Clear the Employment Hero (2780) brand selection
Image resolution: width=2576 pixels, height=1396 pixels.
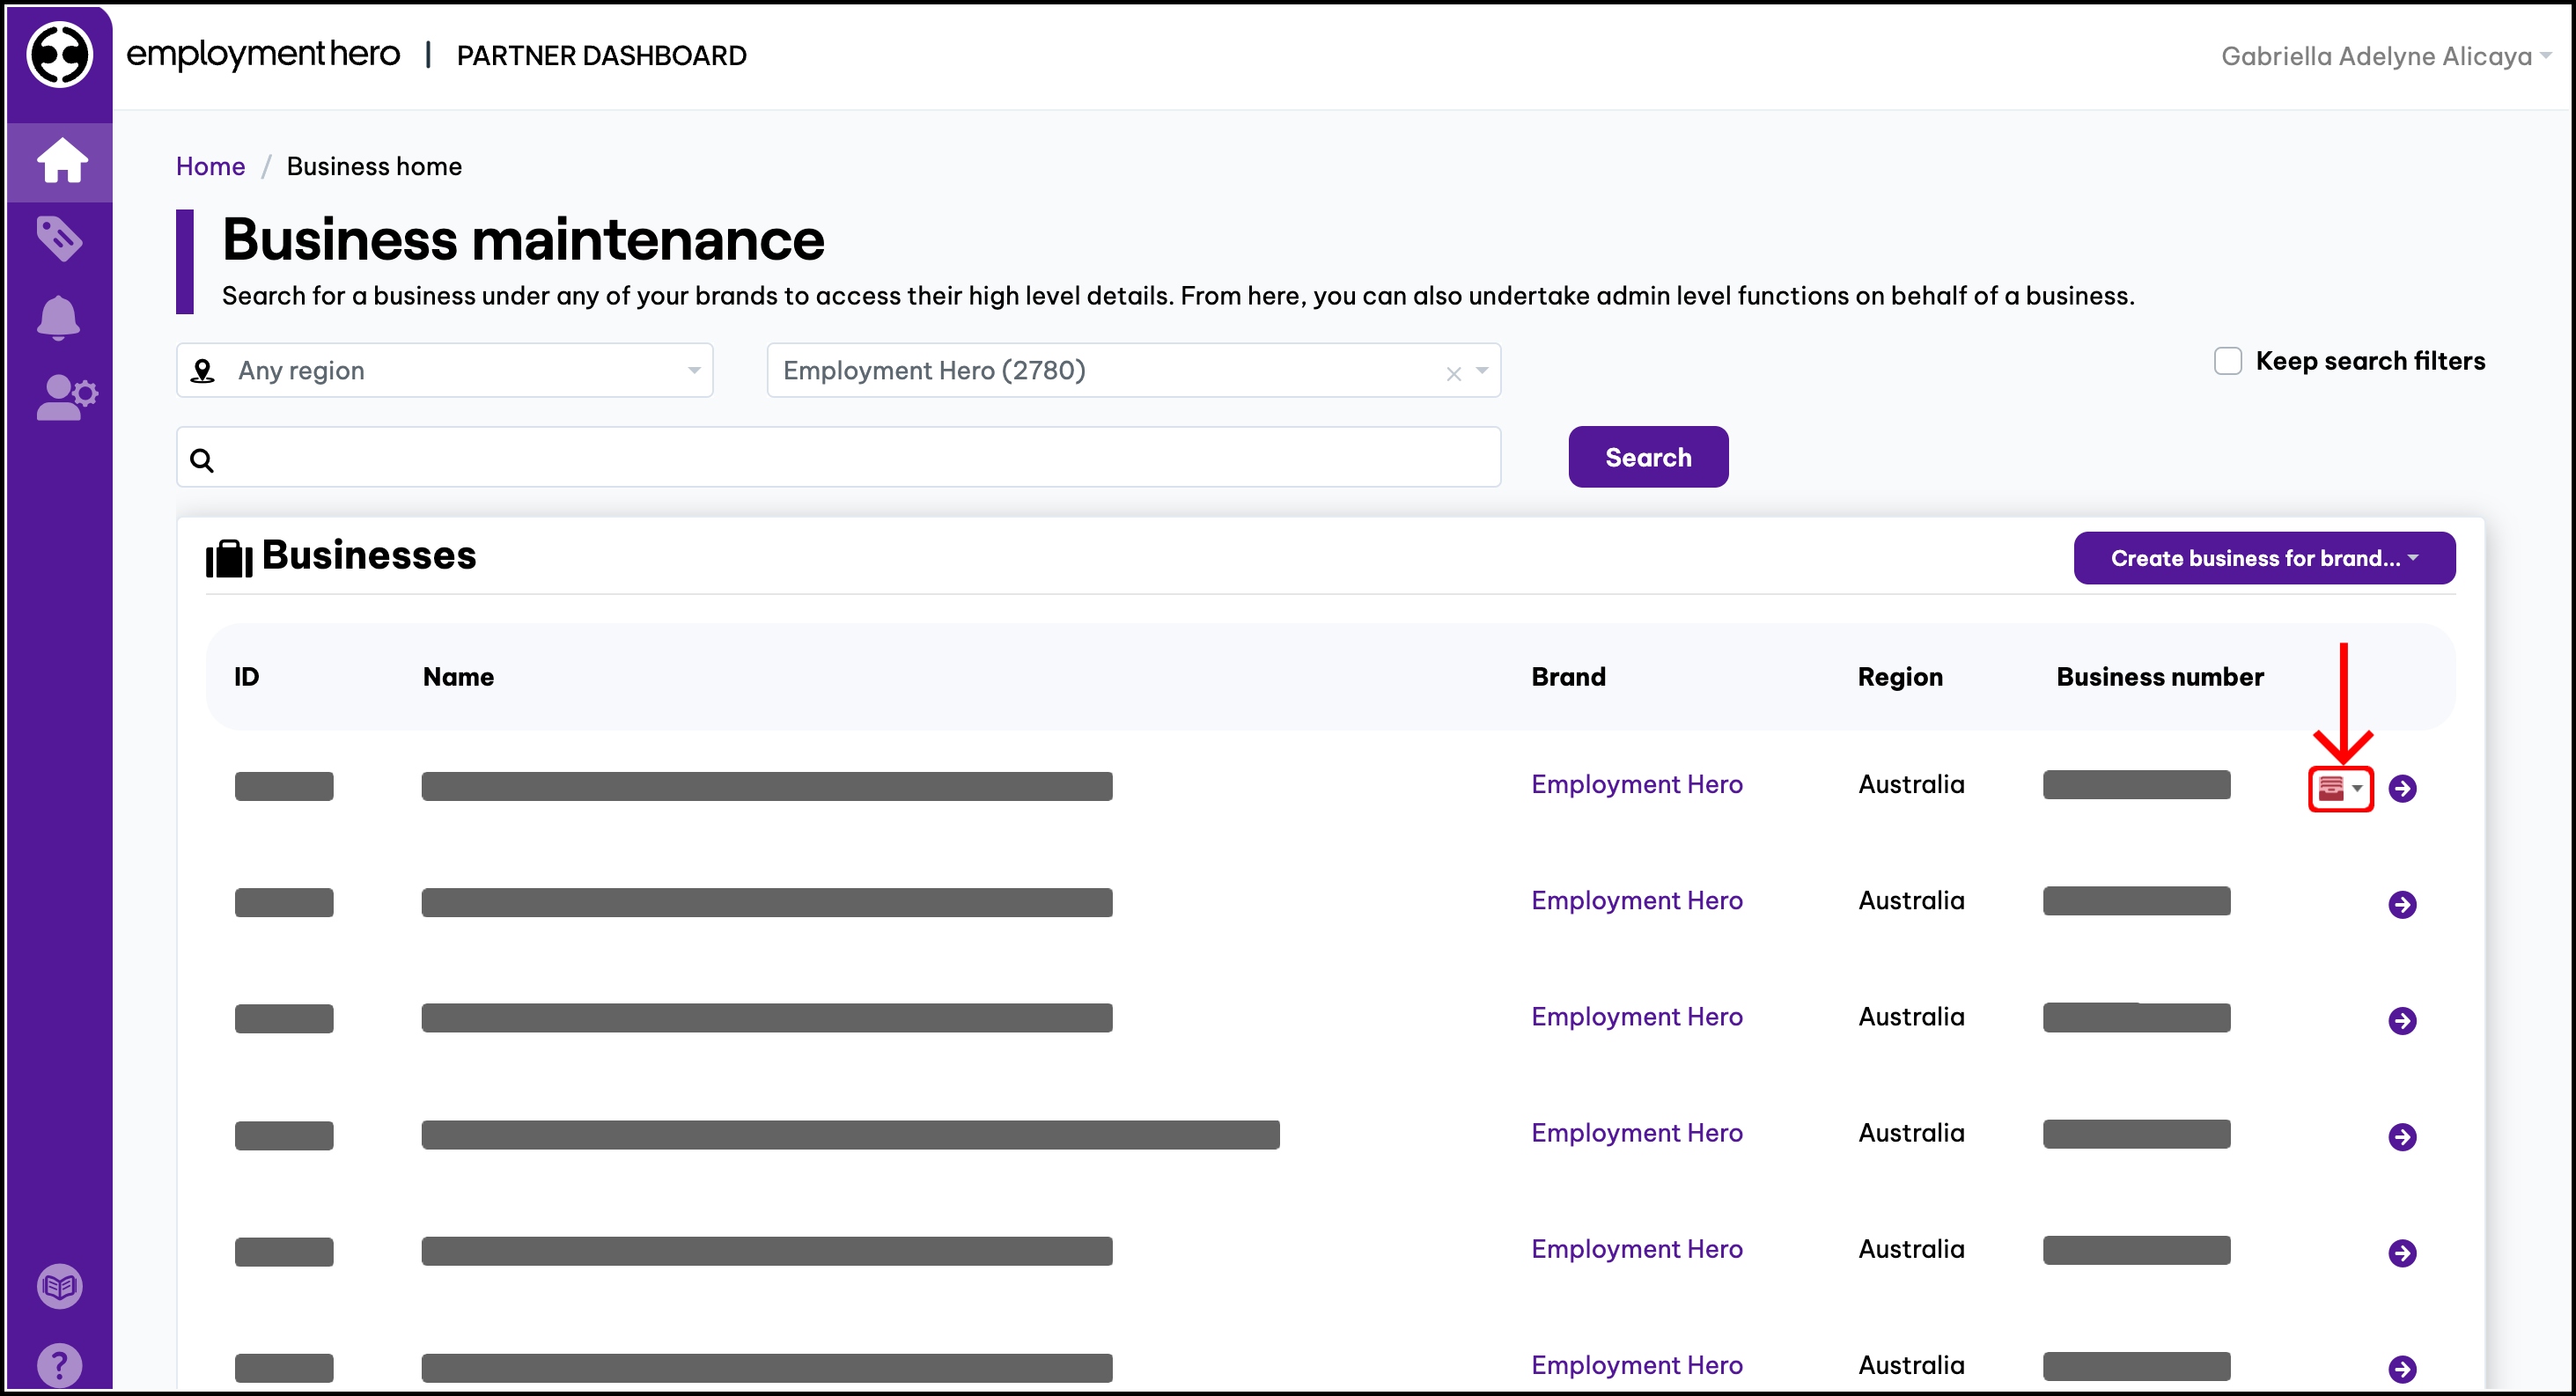(1453, 374)
